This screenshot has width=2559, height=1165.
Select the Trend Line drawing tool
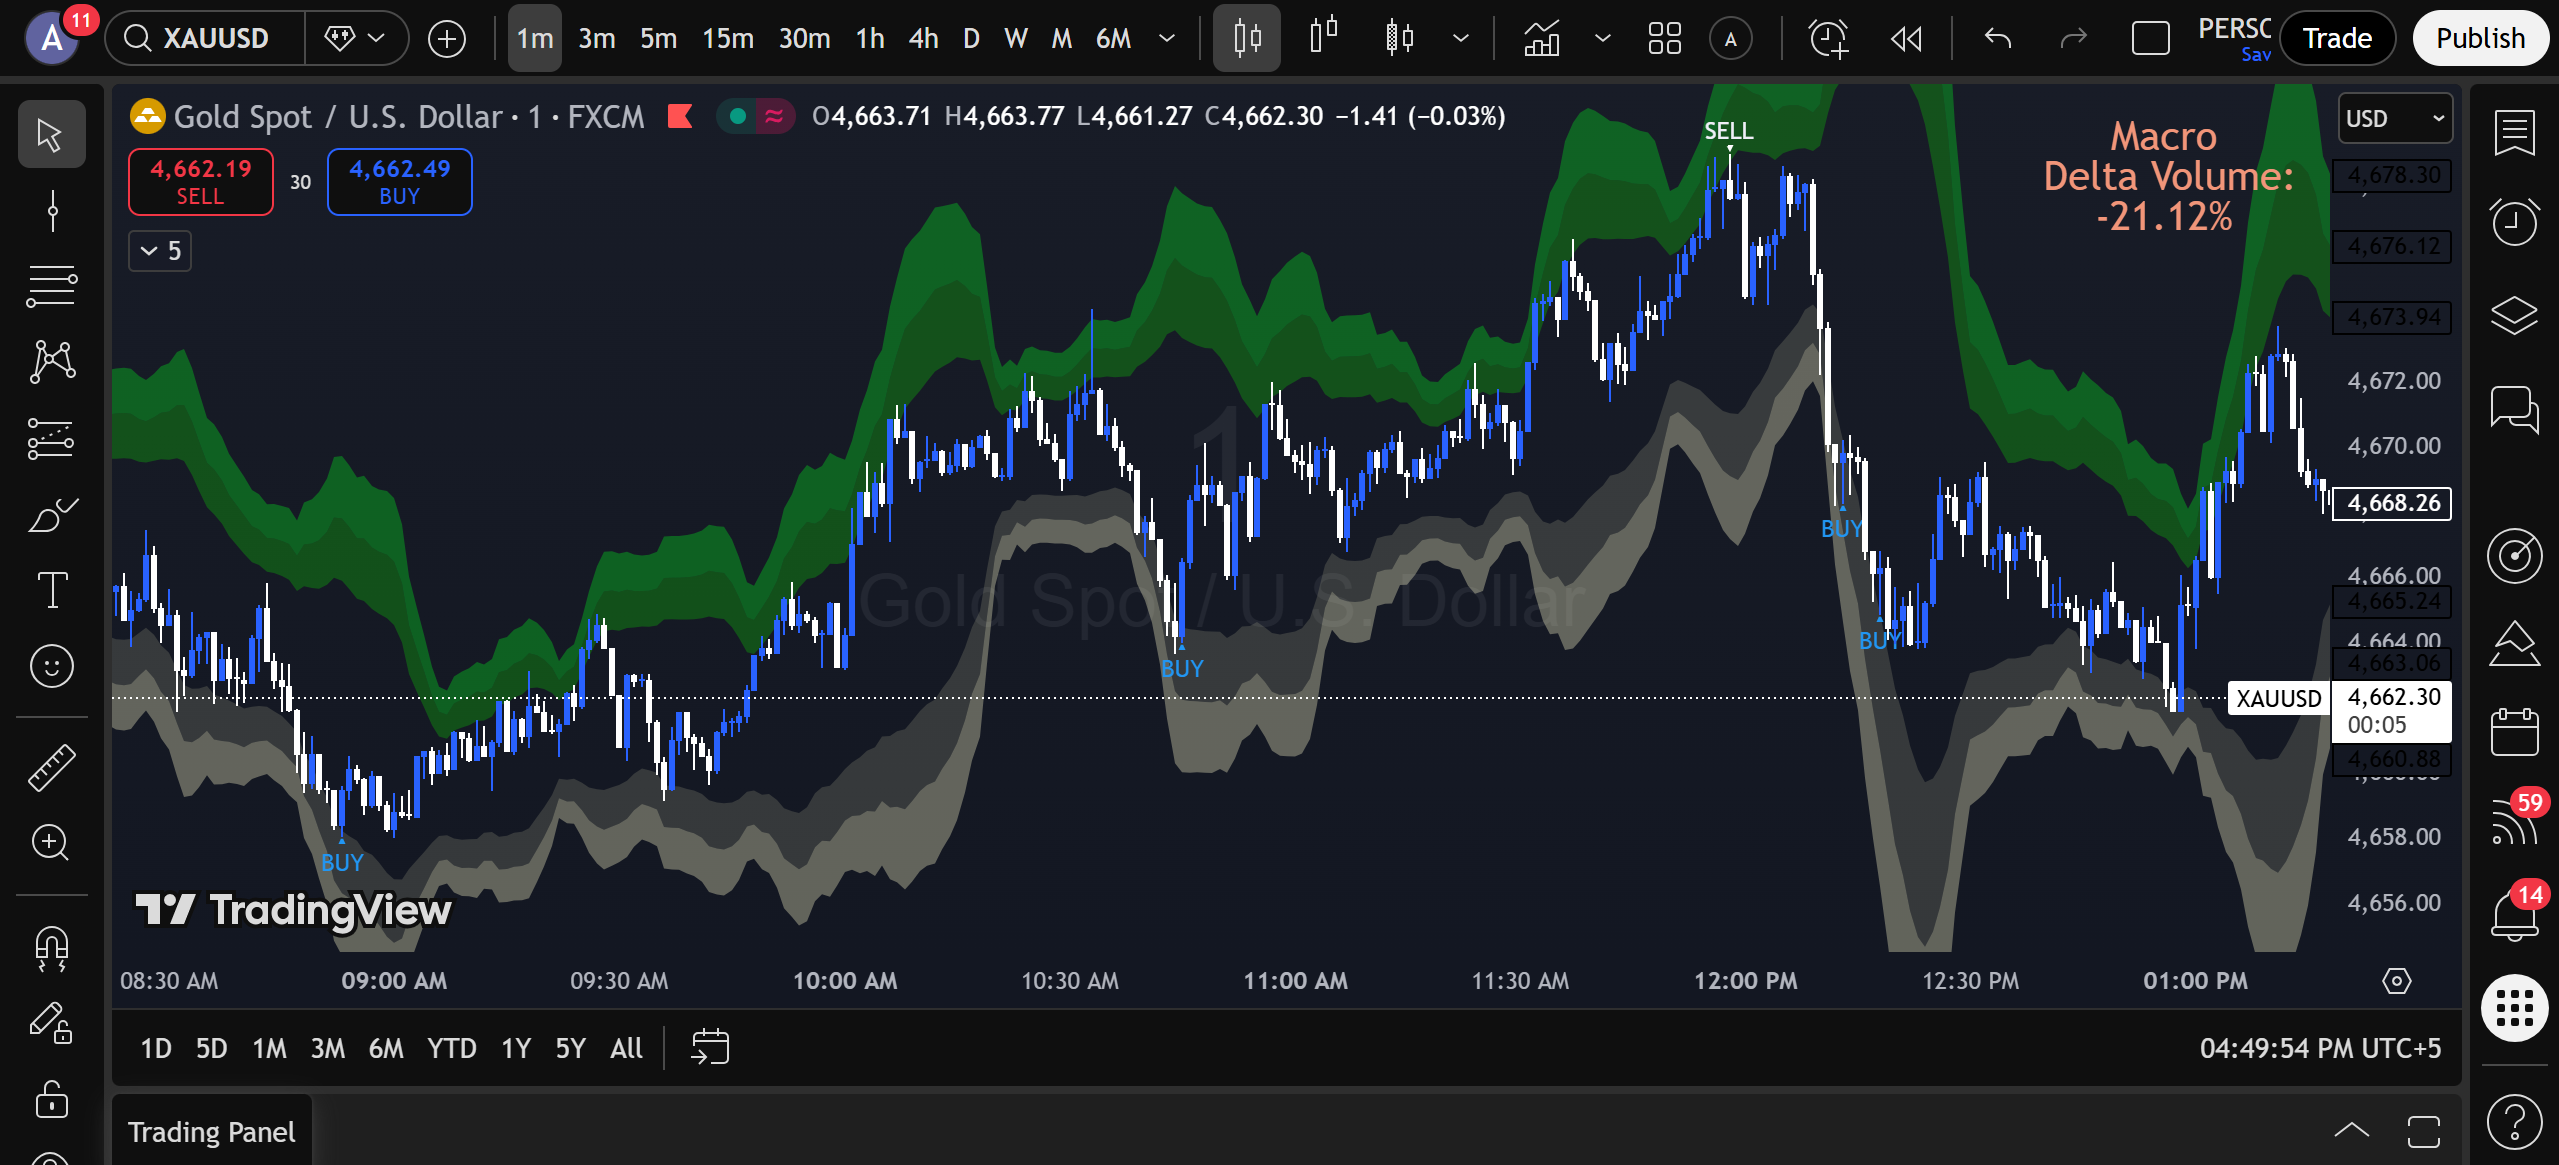52,212
